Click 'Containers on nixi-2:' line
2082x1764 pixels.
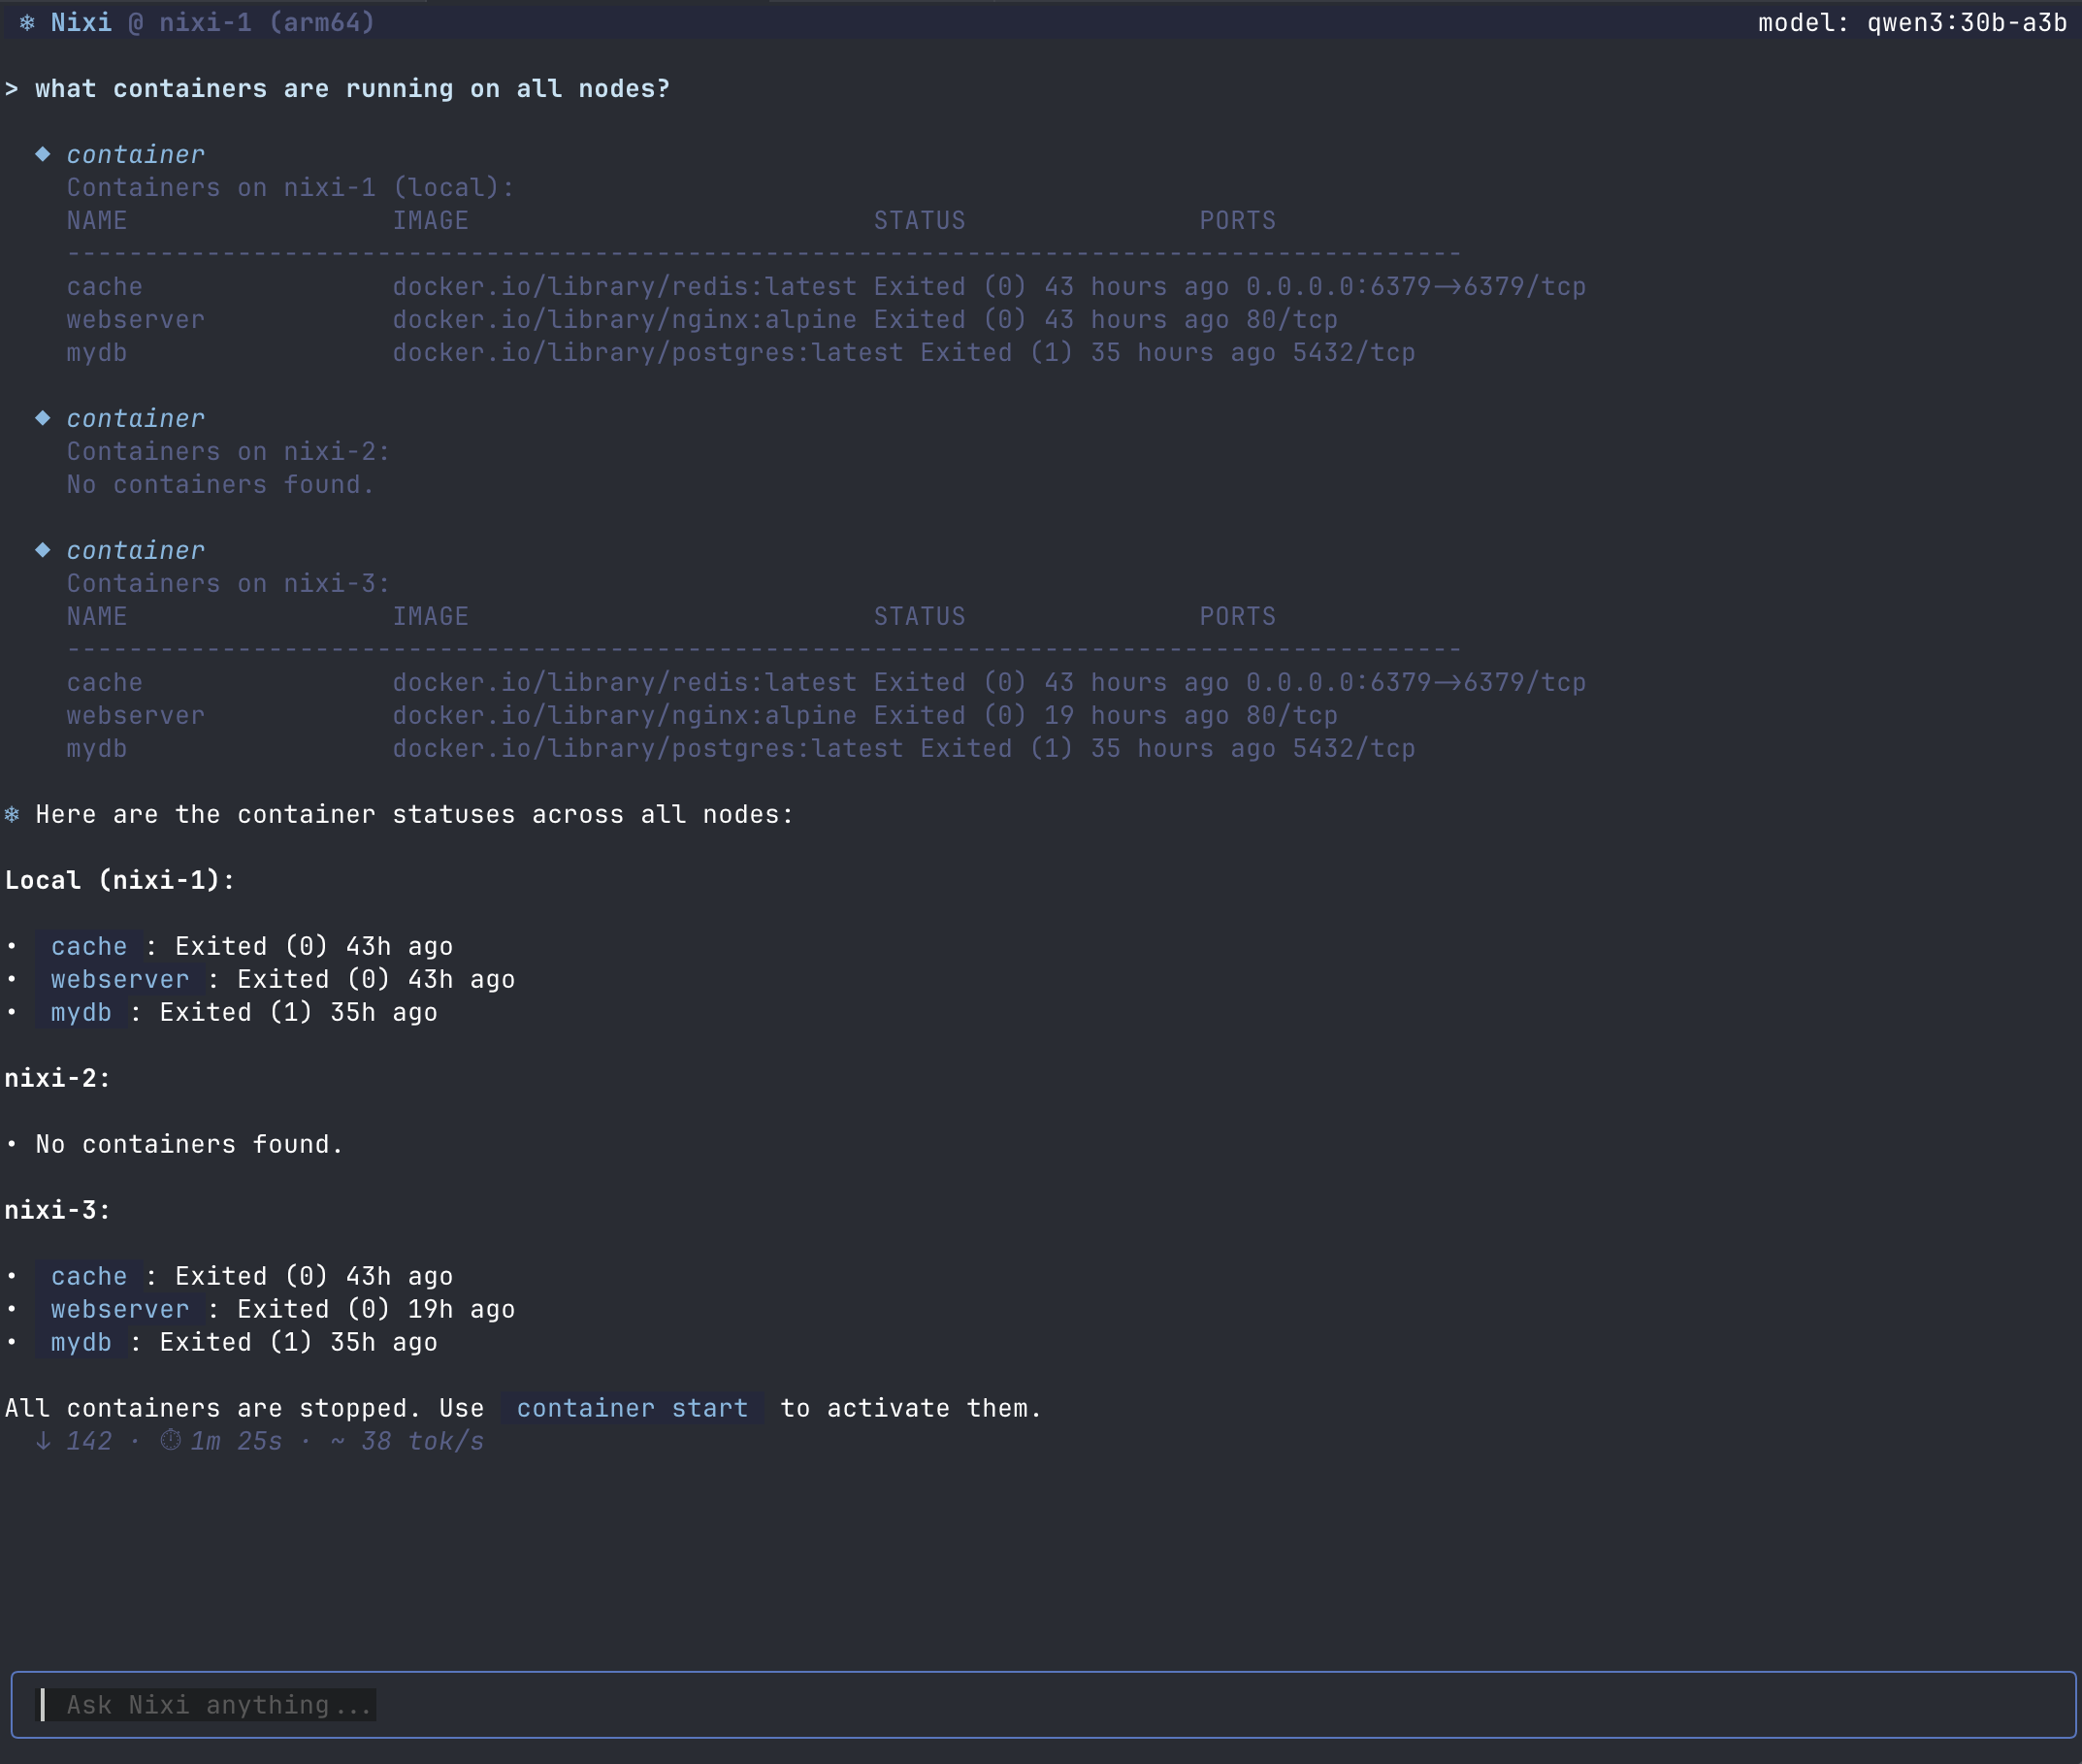[228, 451]
